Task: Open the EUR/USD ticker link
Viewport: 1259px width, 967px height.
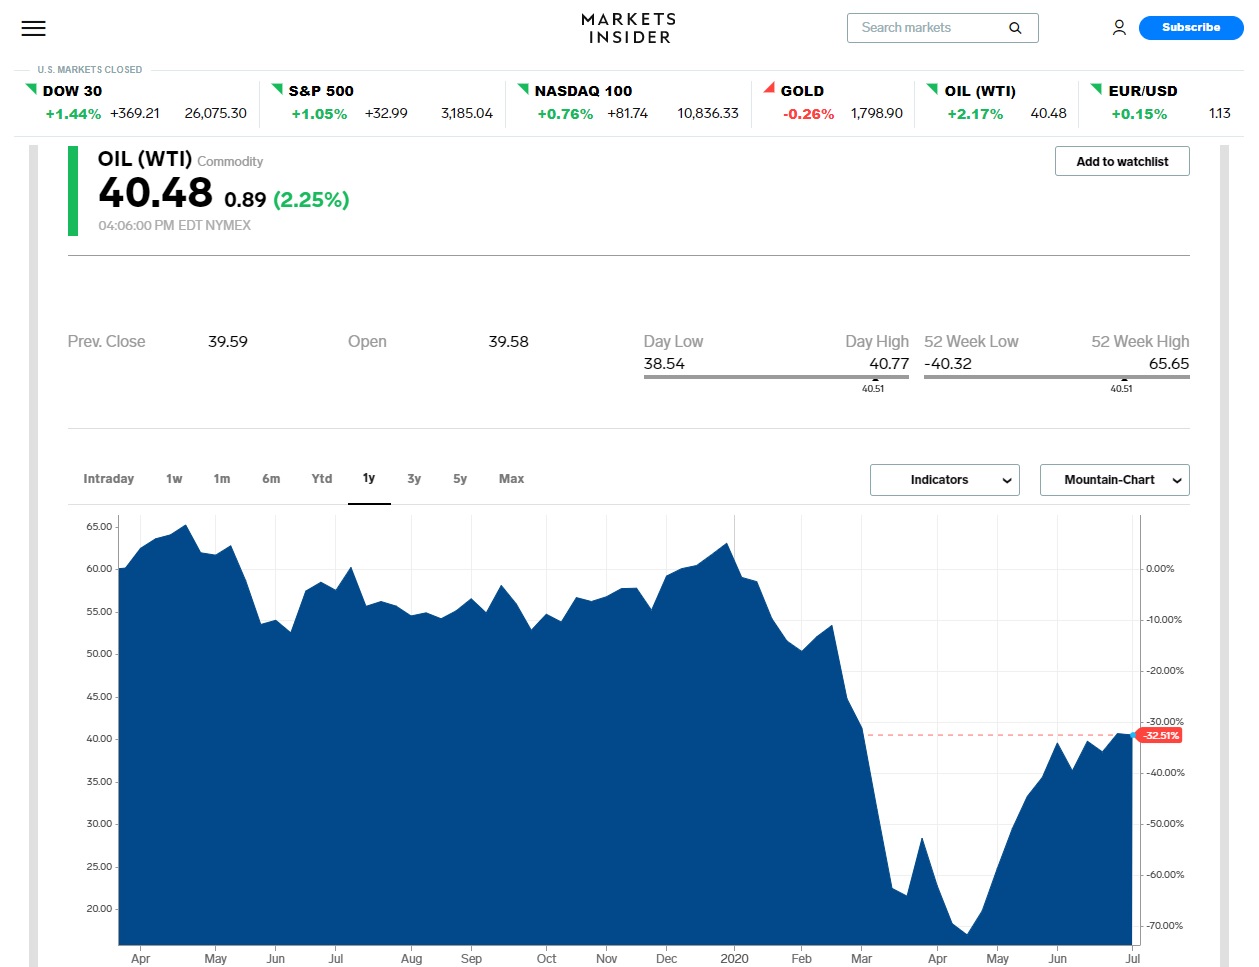Action: click(x=1143, y=91)
